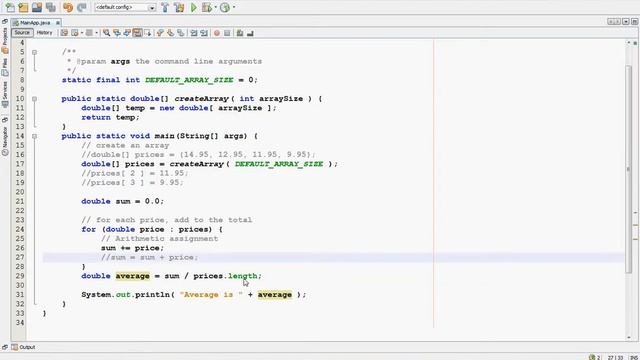Create a new file from the toolbar
Image resolution: width=640 pixels, height=360 pixels.
10,7
